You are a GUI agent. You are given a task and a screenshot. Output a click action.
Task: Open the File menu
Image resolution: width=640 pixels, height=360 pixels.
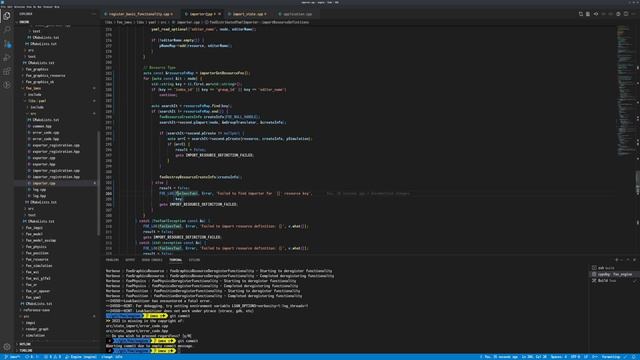4,7
